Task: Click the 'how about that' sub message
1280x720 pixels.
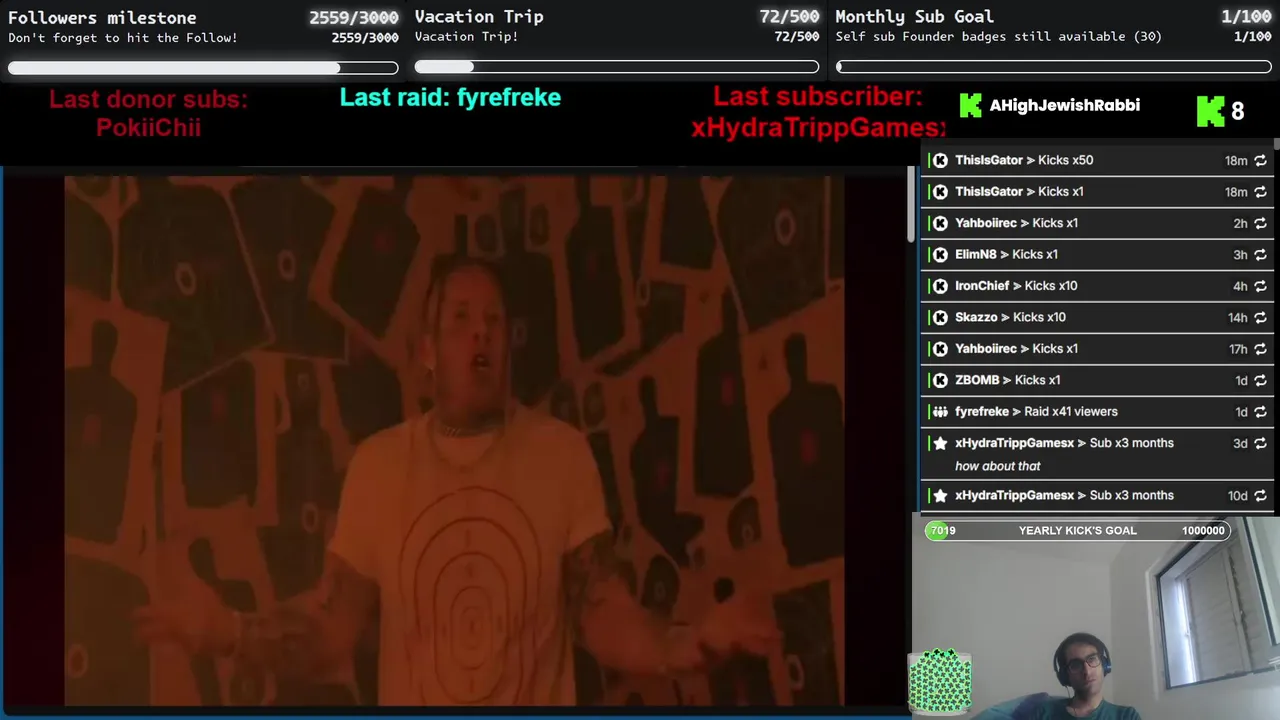Action: (998, 466)
